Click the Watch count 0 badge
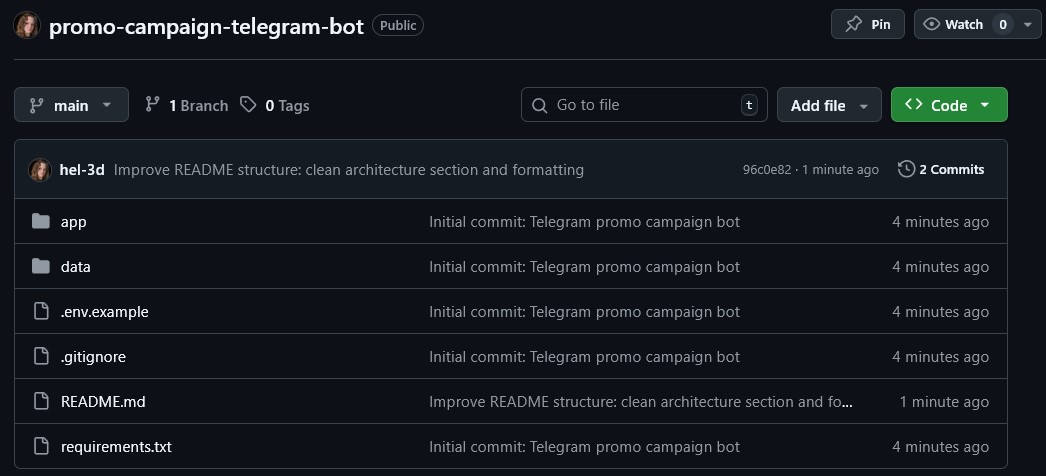Image resolution: width=1046 pixels, height=476 pixels. (x=1003, y=25)
